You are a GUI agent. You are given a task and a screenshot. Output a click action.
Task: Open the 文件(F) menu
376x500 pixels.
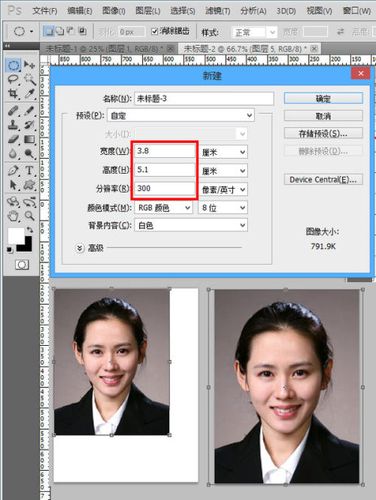[45, 11]
